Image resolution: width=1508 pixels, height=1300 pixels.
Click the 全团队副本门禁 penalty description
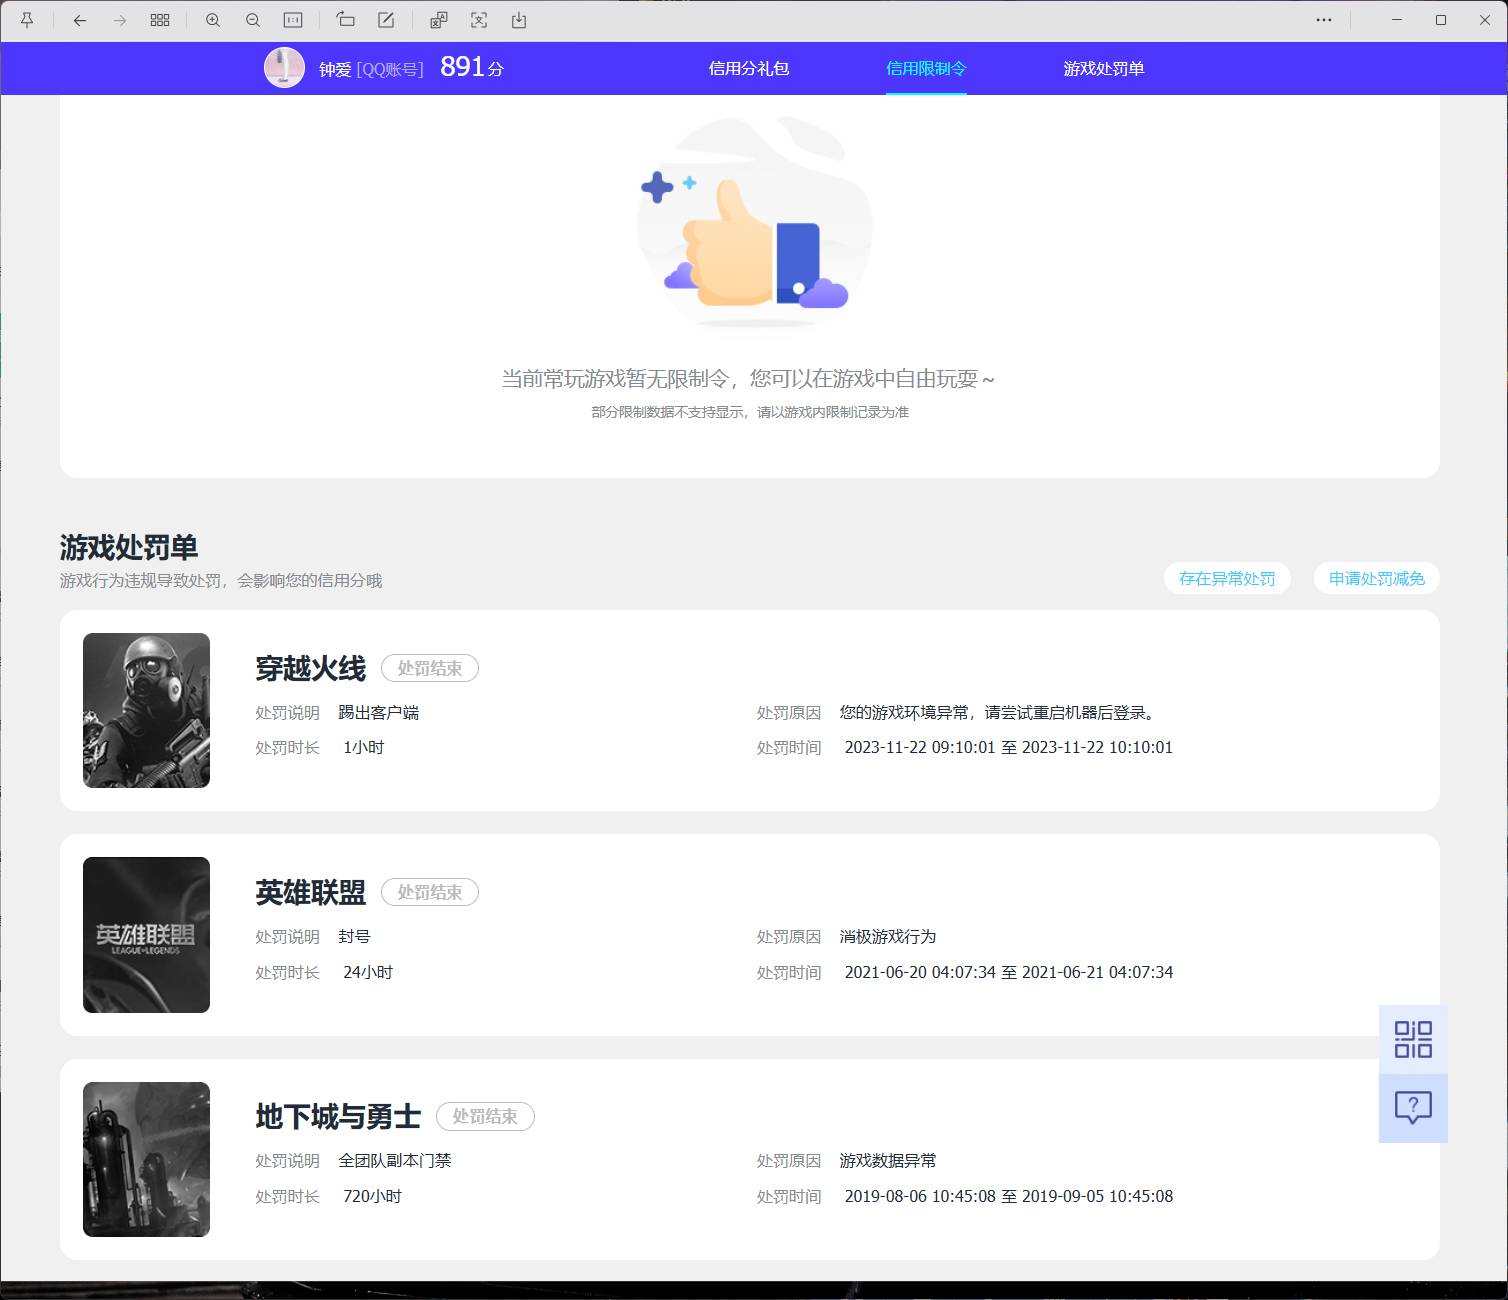395,1161
